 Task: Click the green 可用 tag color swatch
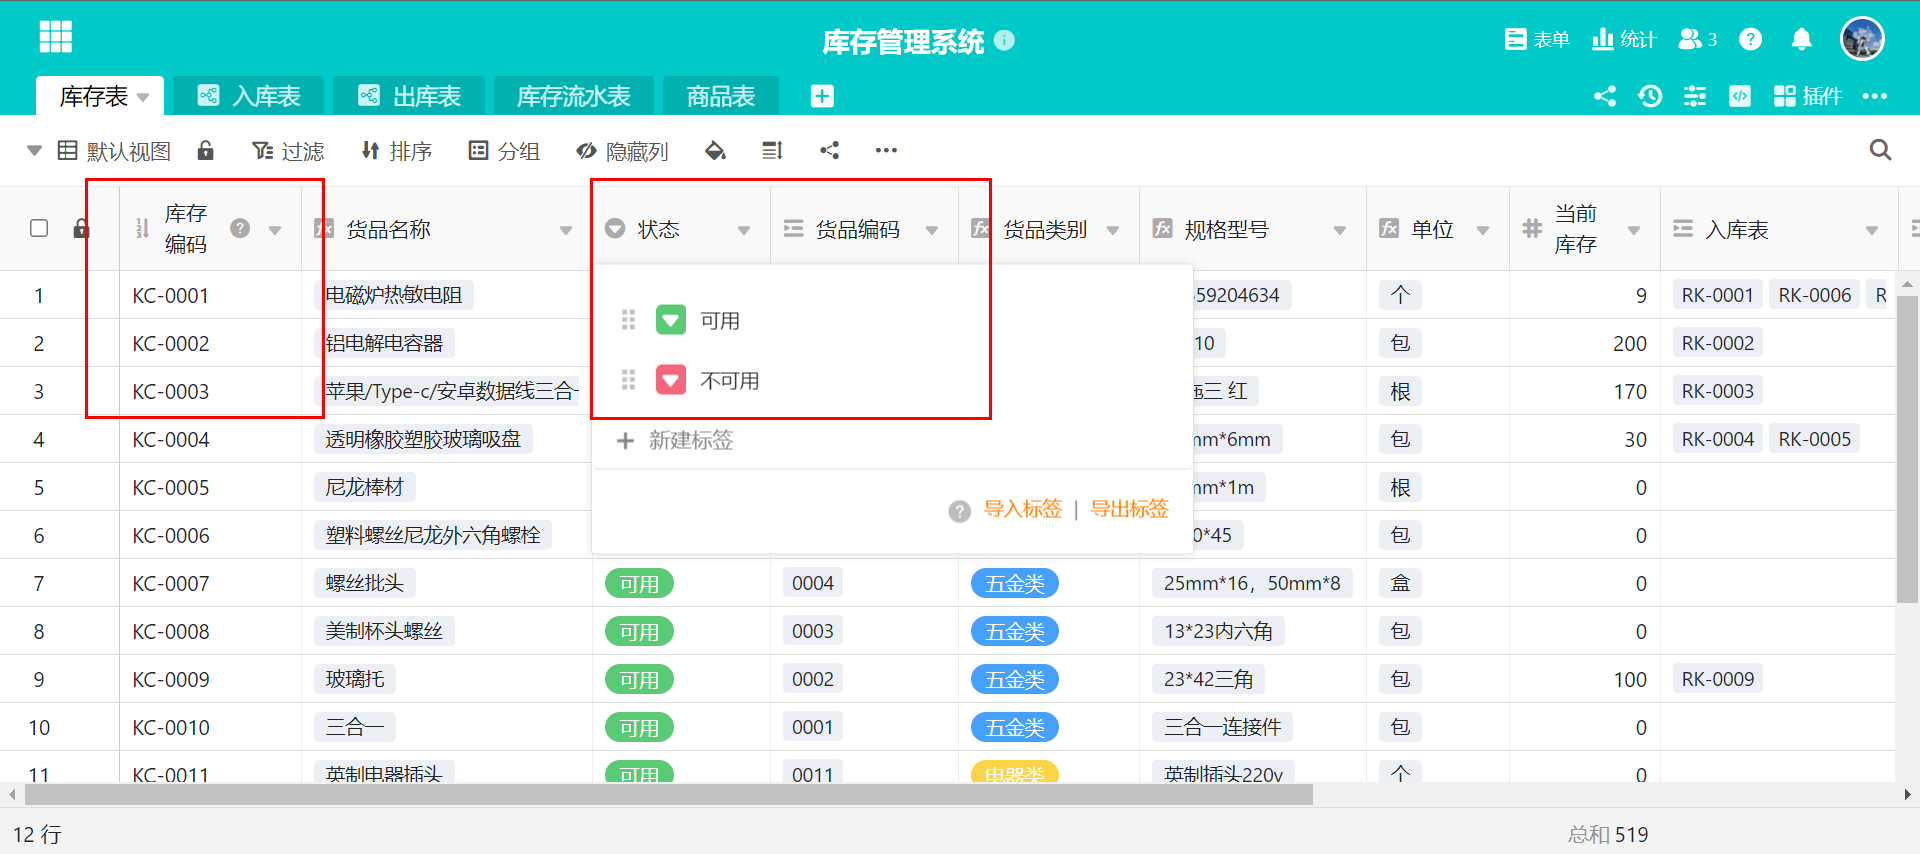coord(671,320)
